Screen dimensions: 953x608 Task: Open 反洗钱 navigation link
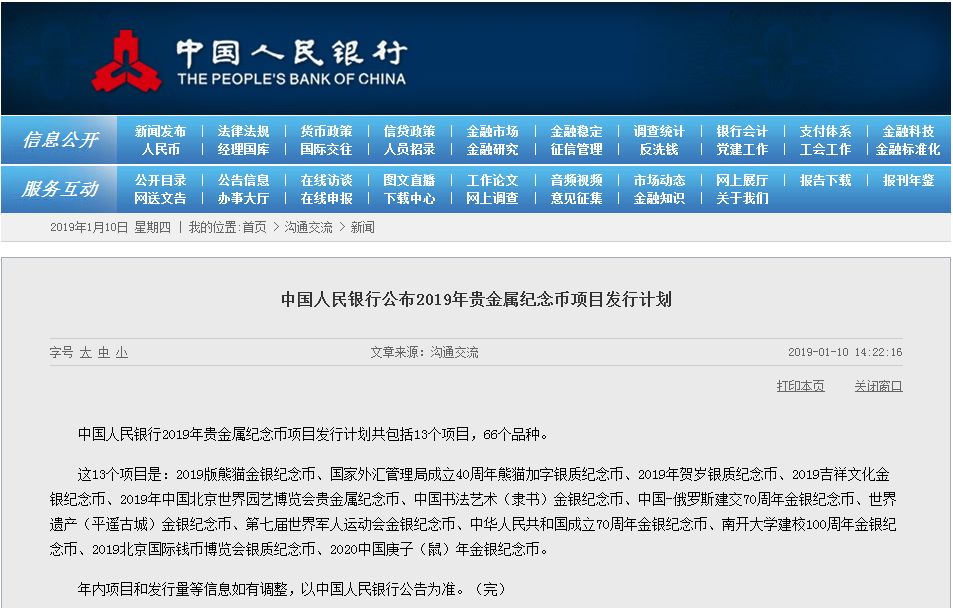[x=659, y=149]
